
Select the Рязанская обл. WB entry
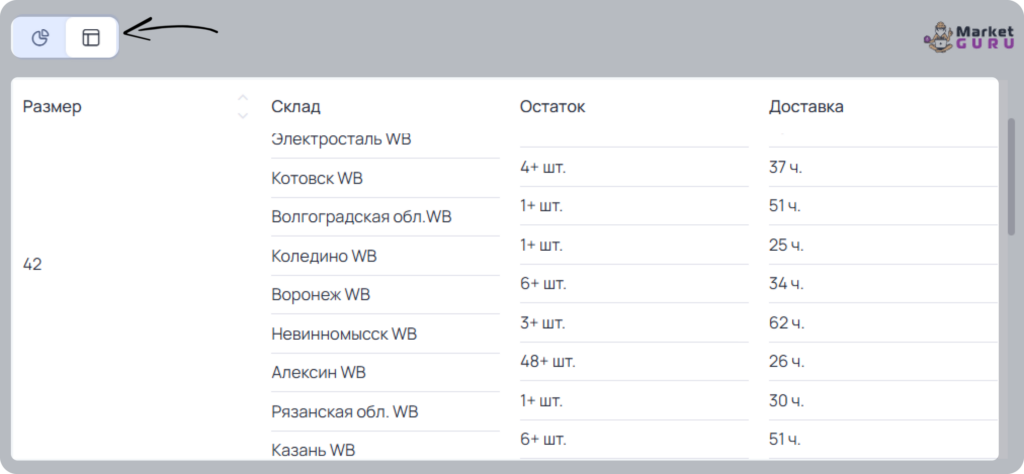pos(345,412)
